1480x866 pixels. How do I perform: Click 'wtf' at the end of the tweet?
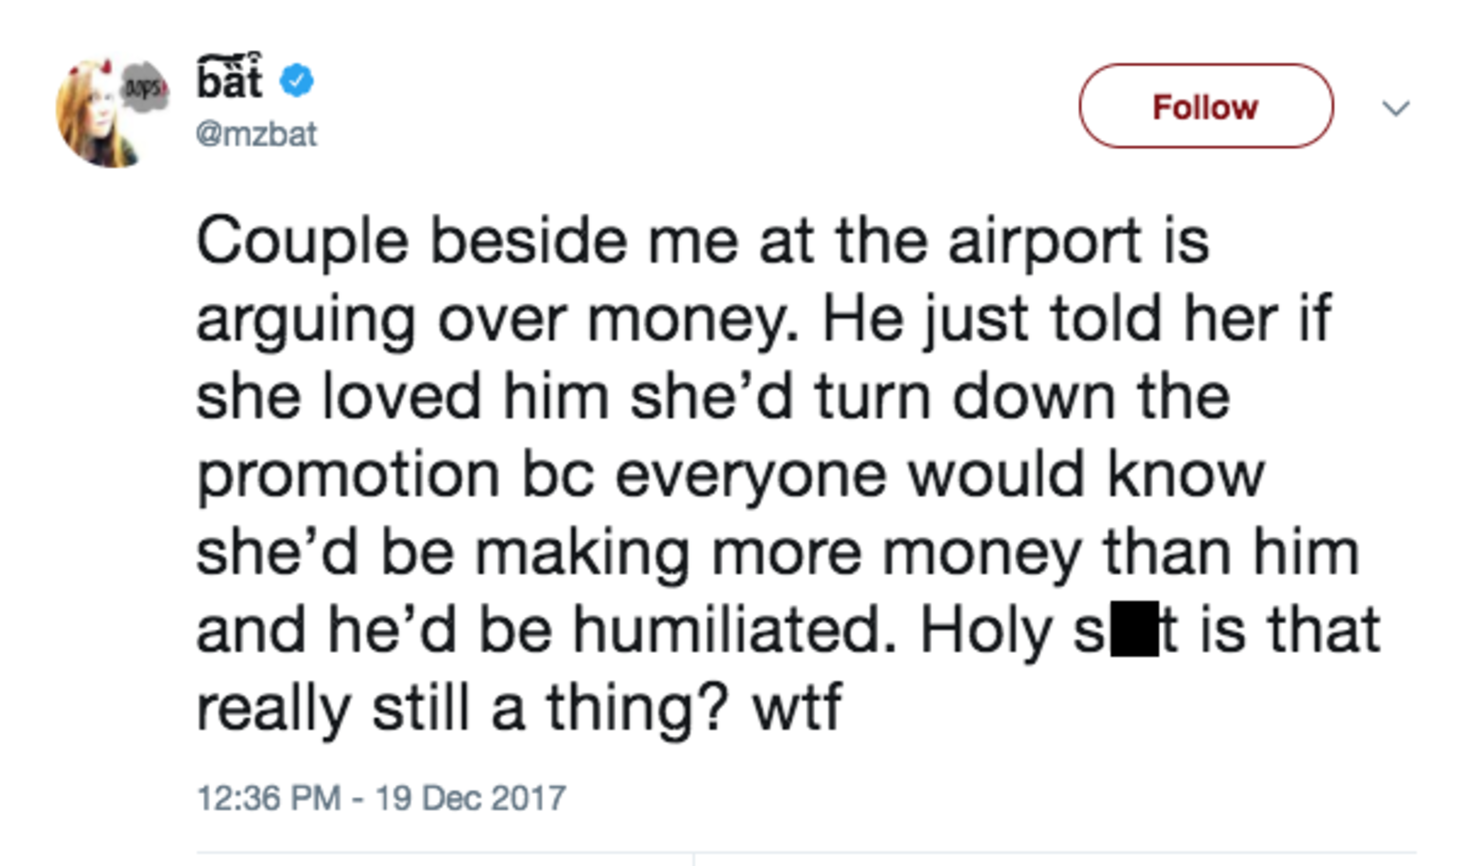[x=797, y=708]
